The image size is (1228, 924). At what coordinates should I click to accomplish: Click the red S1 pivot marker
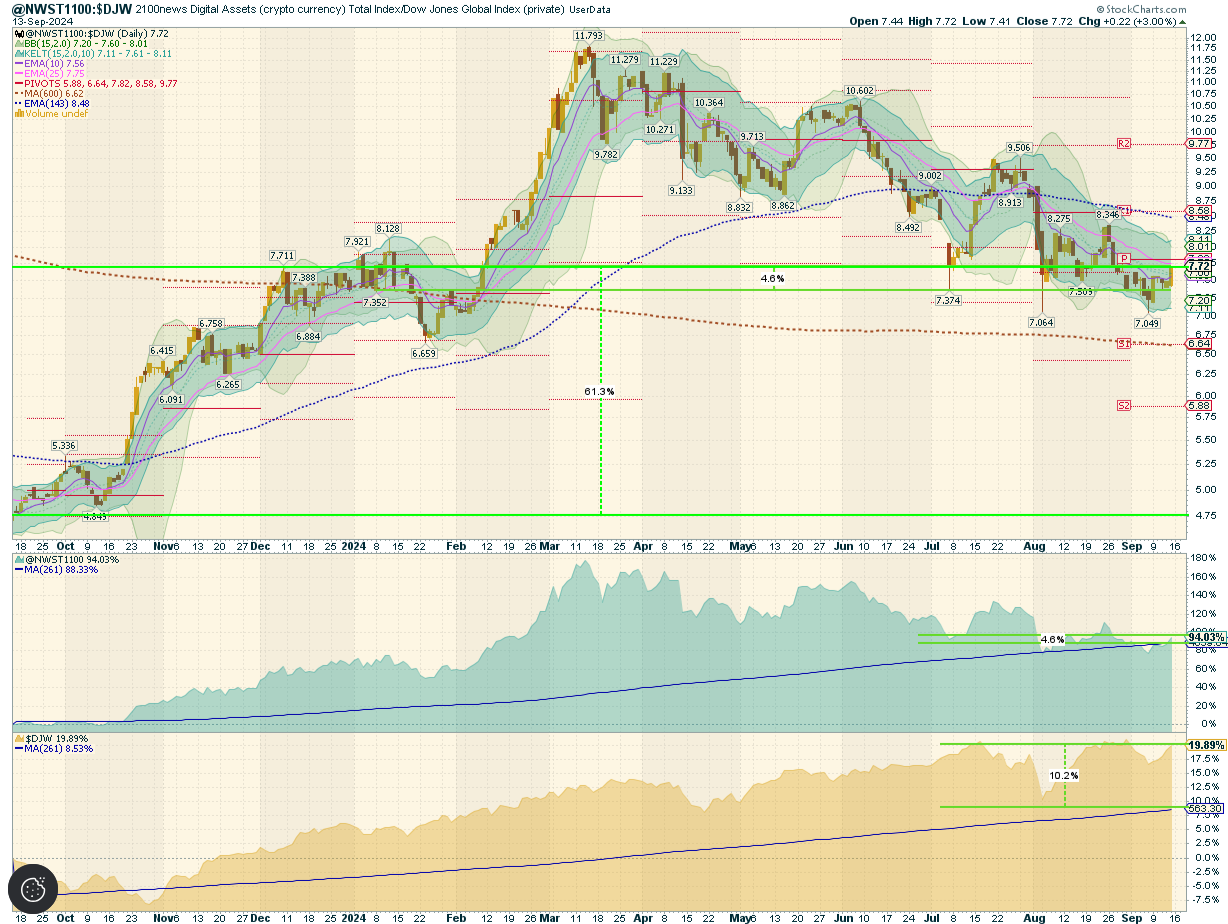pos(1123,343)
